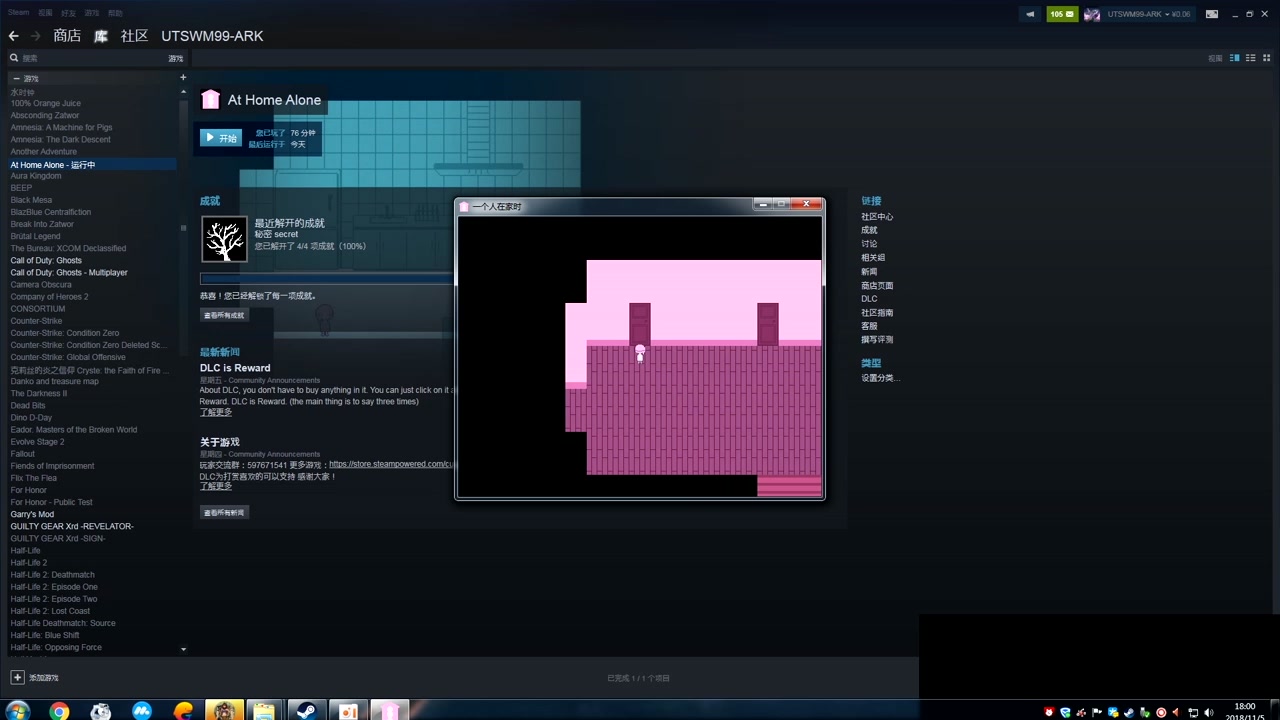Viewport: 1280px width, 720px height.
Task: Open the UTSWM99-ARK profile tab
Action: 212,36
